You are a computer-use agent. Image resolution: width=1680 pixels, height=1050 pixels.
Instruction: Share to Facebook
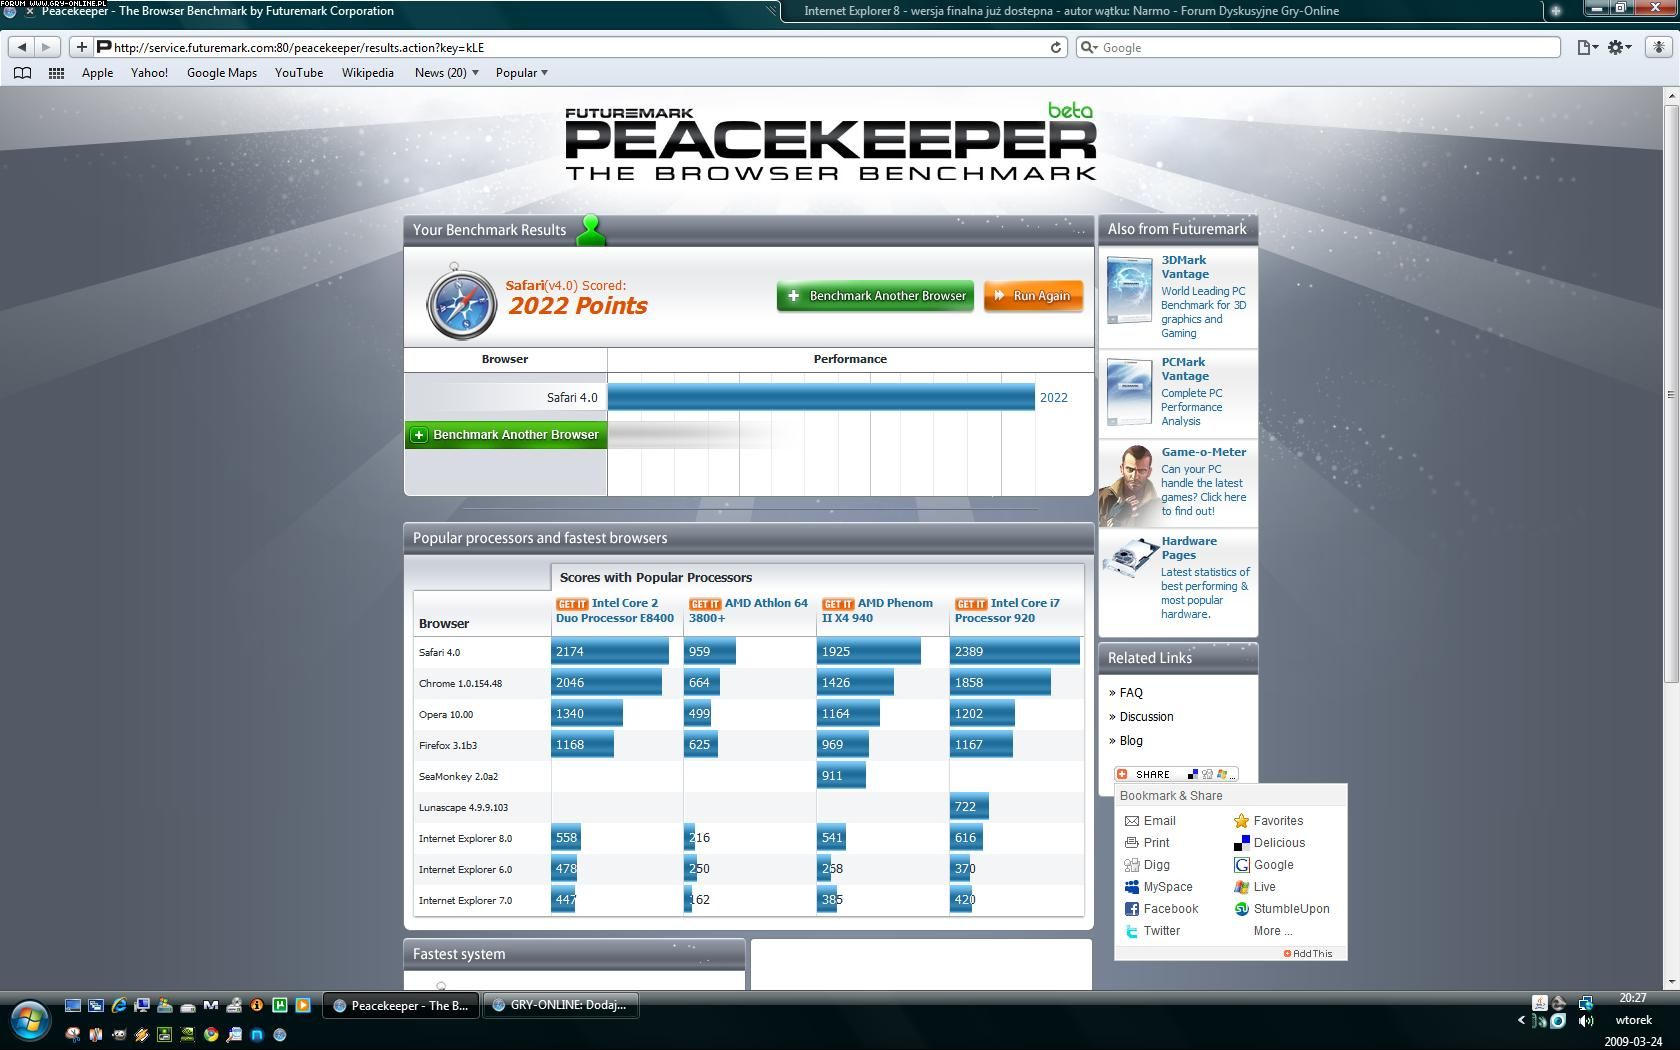1161,909
